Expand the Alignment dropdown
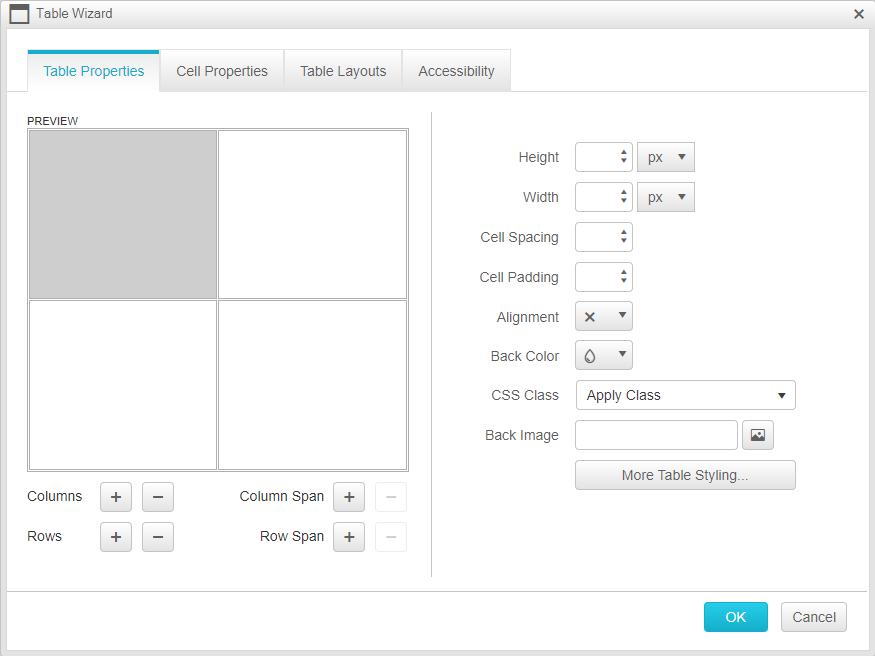875x656 pixels. pyautogui.click(x=604, y=317)
